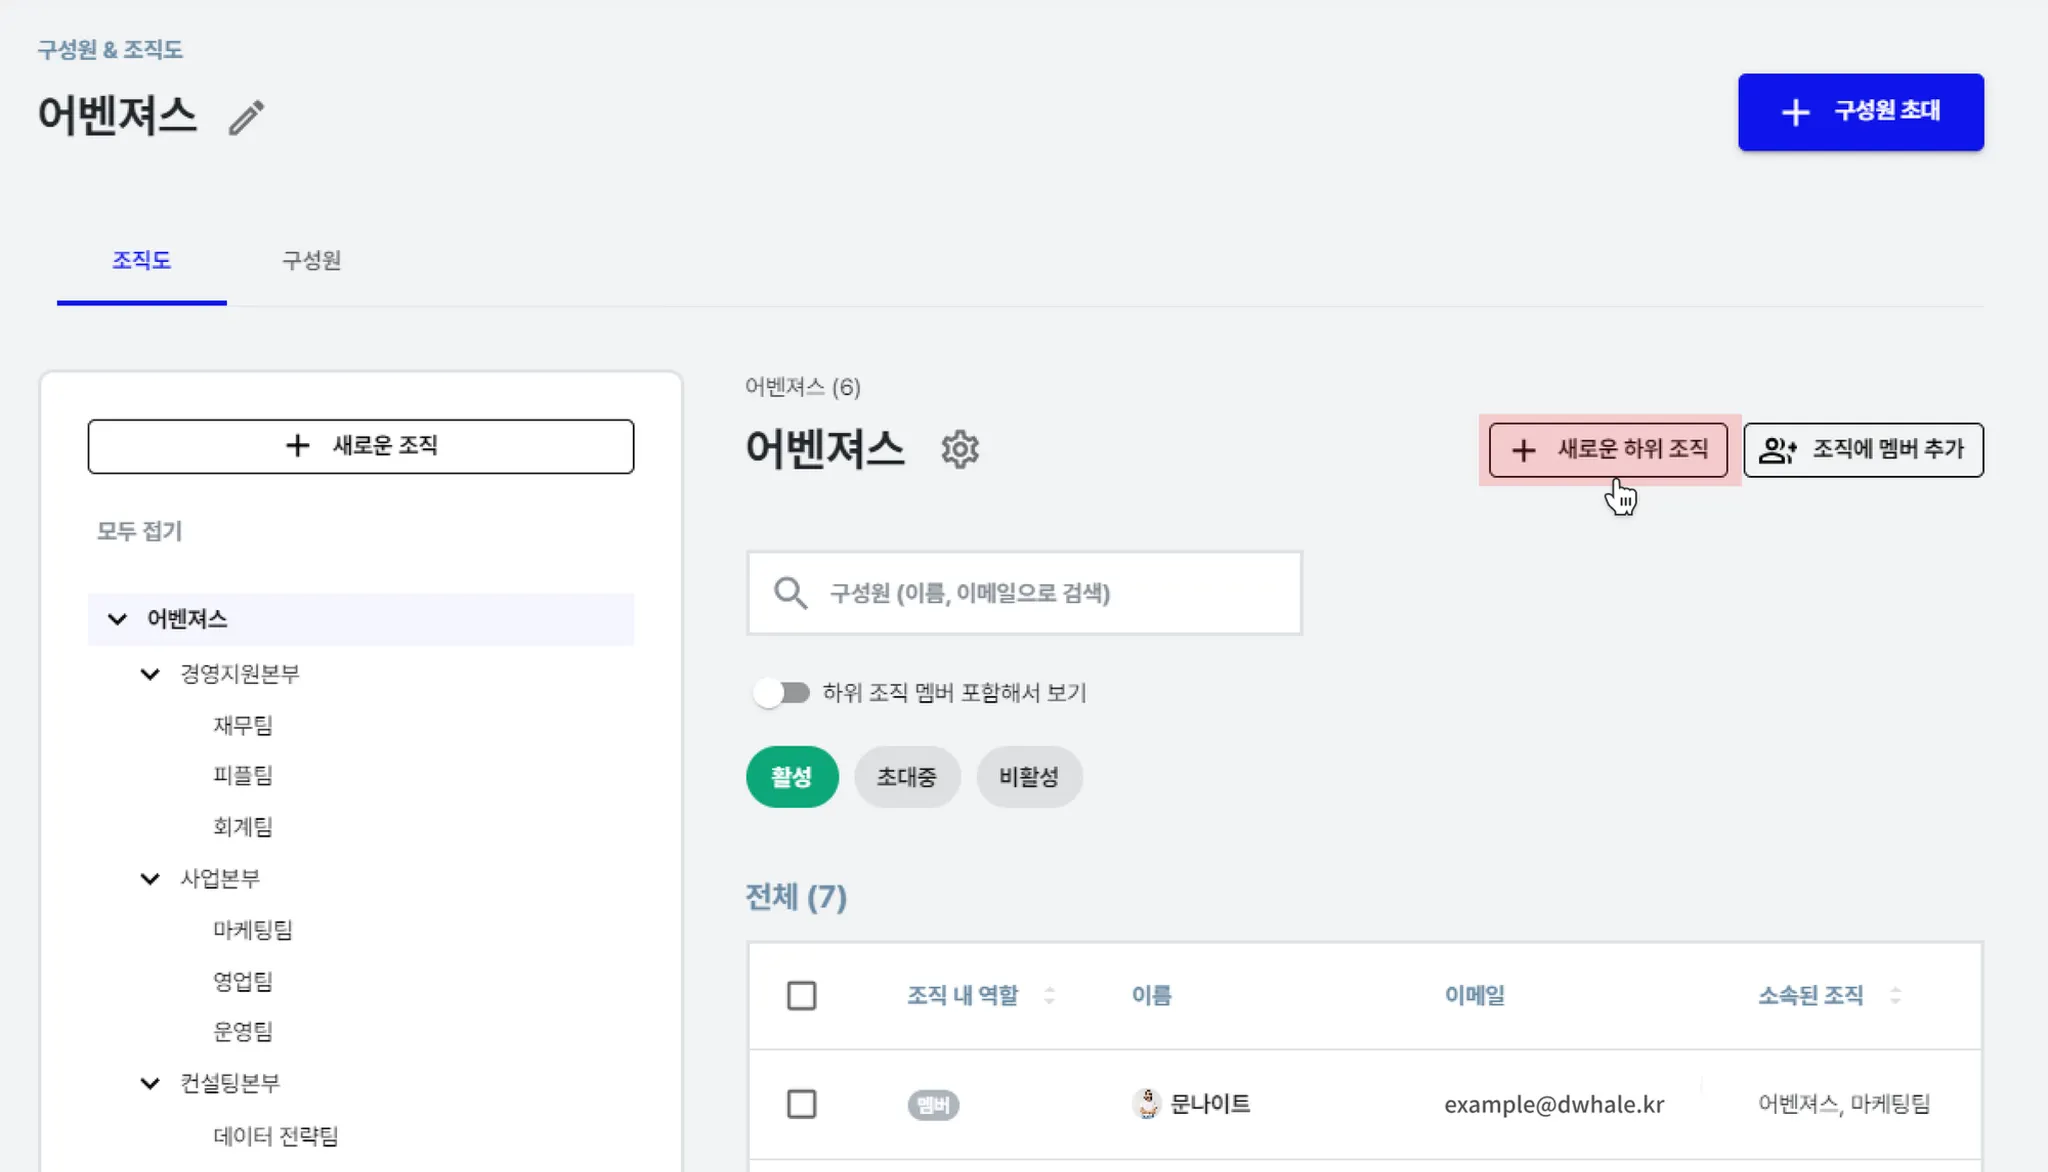This screenshot has height=1172, width=2048.
Task: Click 문나이트's avatar icon
Action: [1147, 1104]
